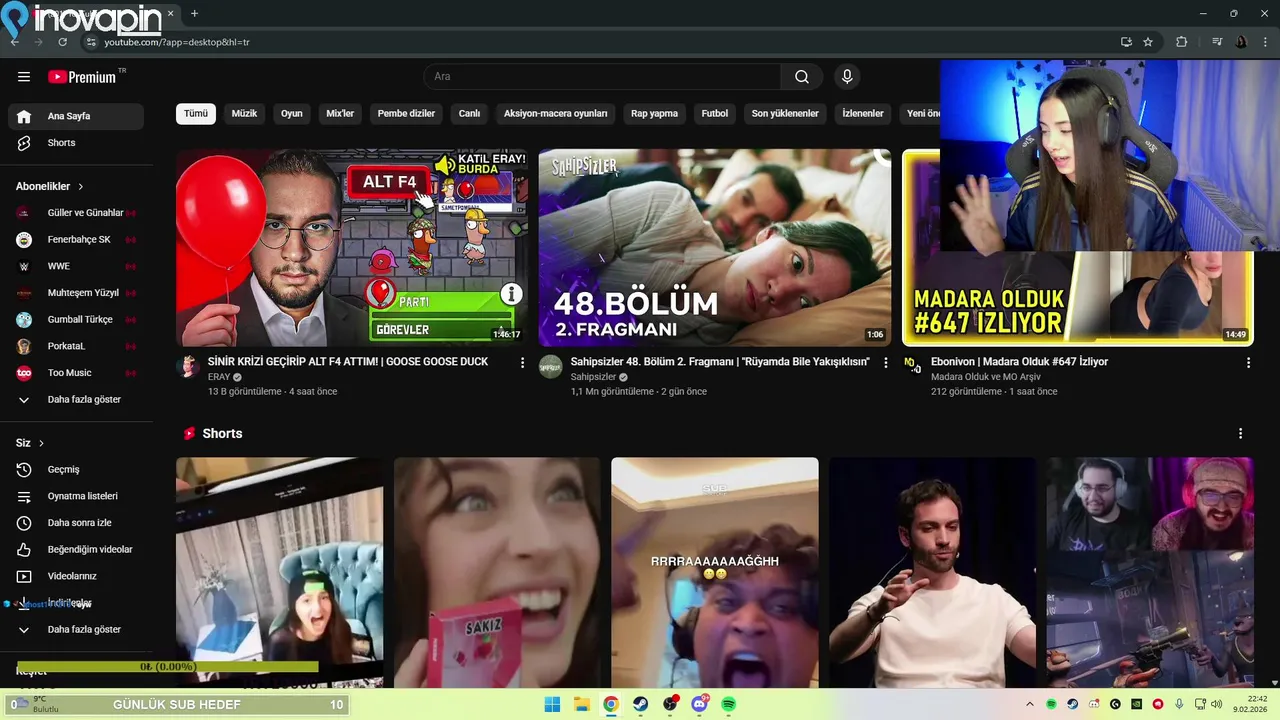Screen dimensions: 1280x720
Task: Open the Abonelikler section chevron
Action: (81, 187)
